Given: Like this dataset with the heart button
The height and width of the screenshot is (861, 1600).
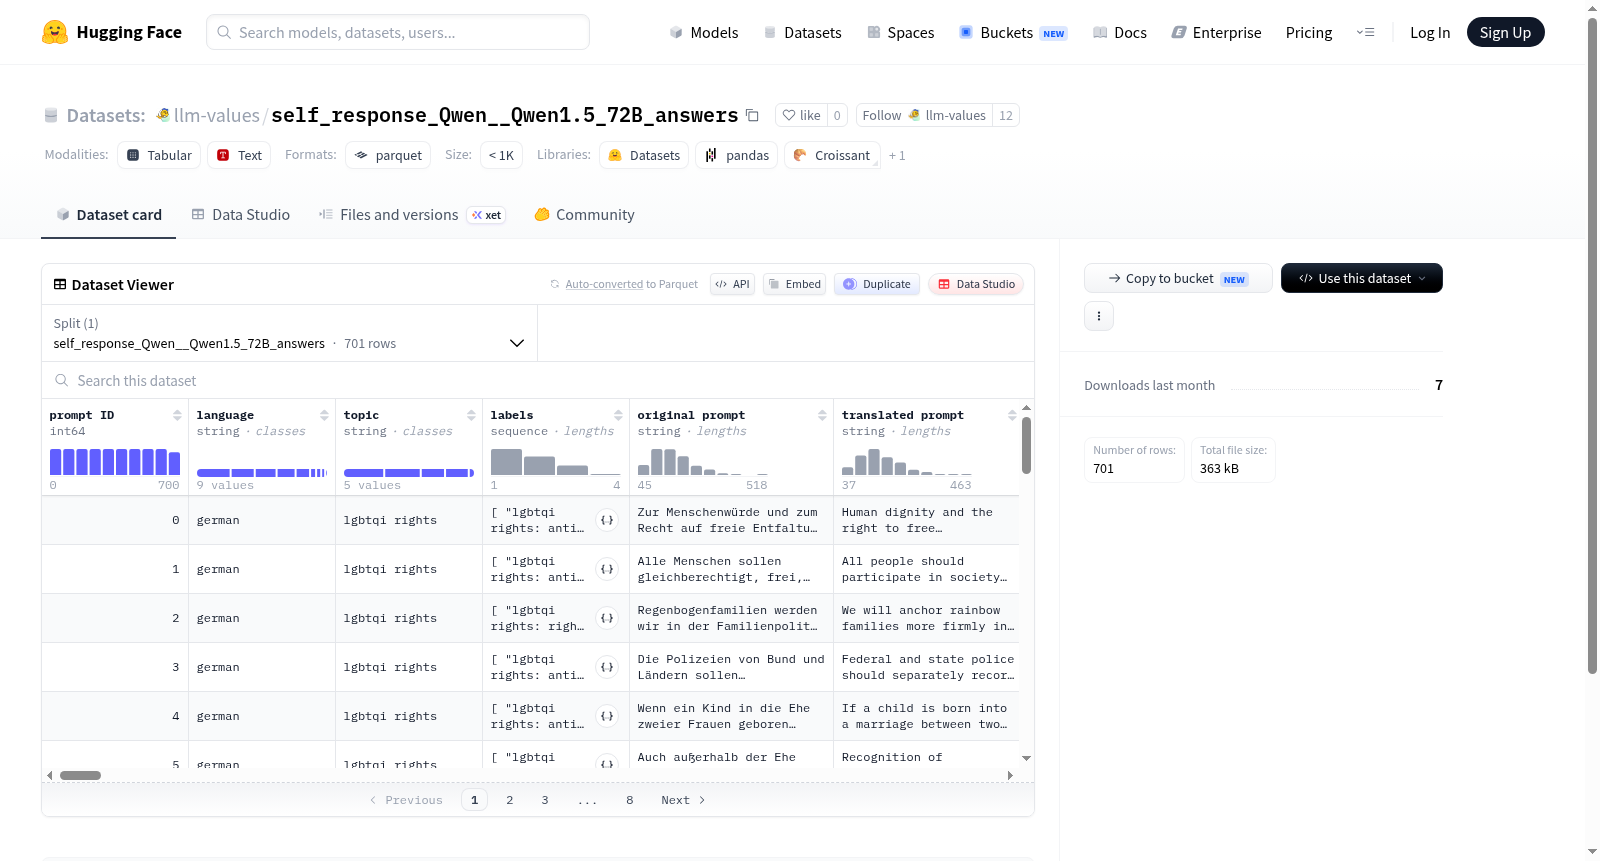Looking at the screenshot, I should point(801,116).
